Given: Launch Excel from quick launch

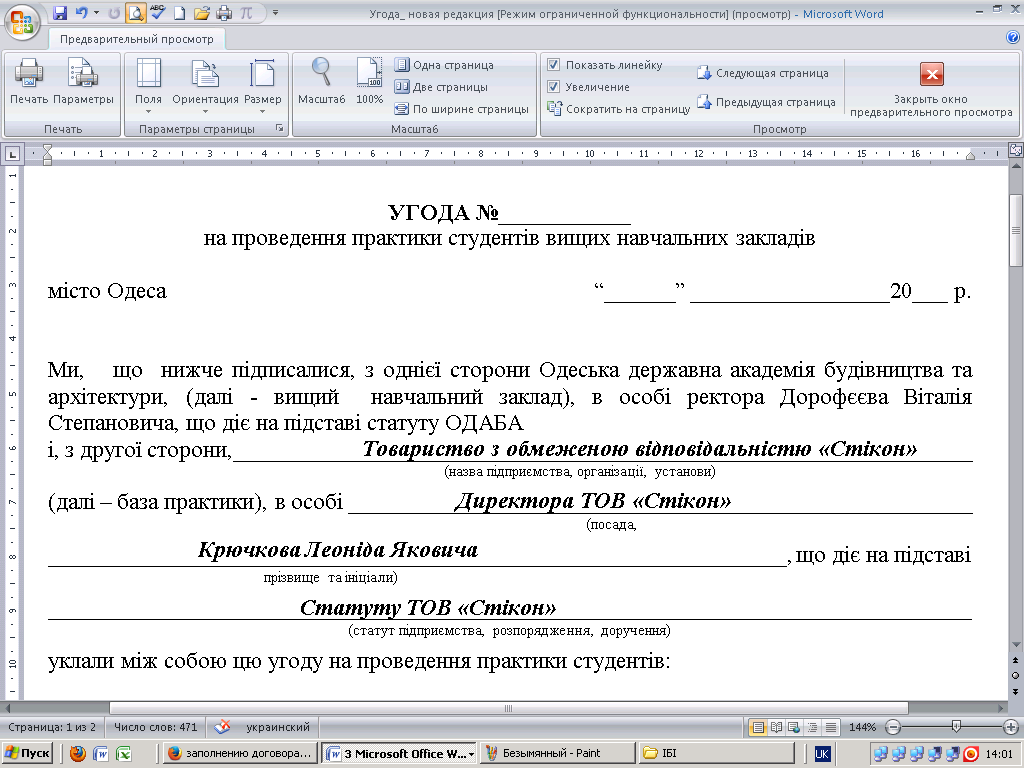Looking at the screenshot, I should coord(123,754).
